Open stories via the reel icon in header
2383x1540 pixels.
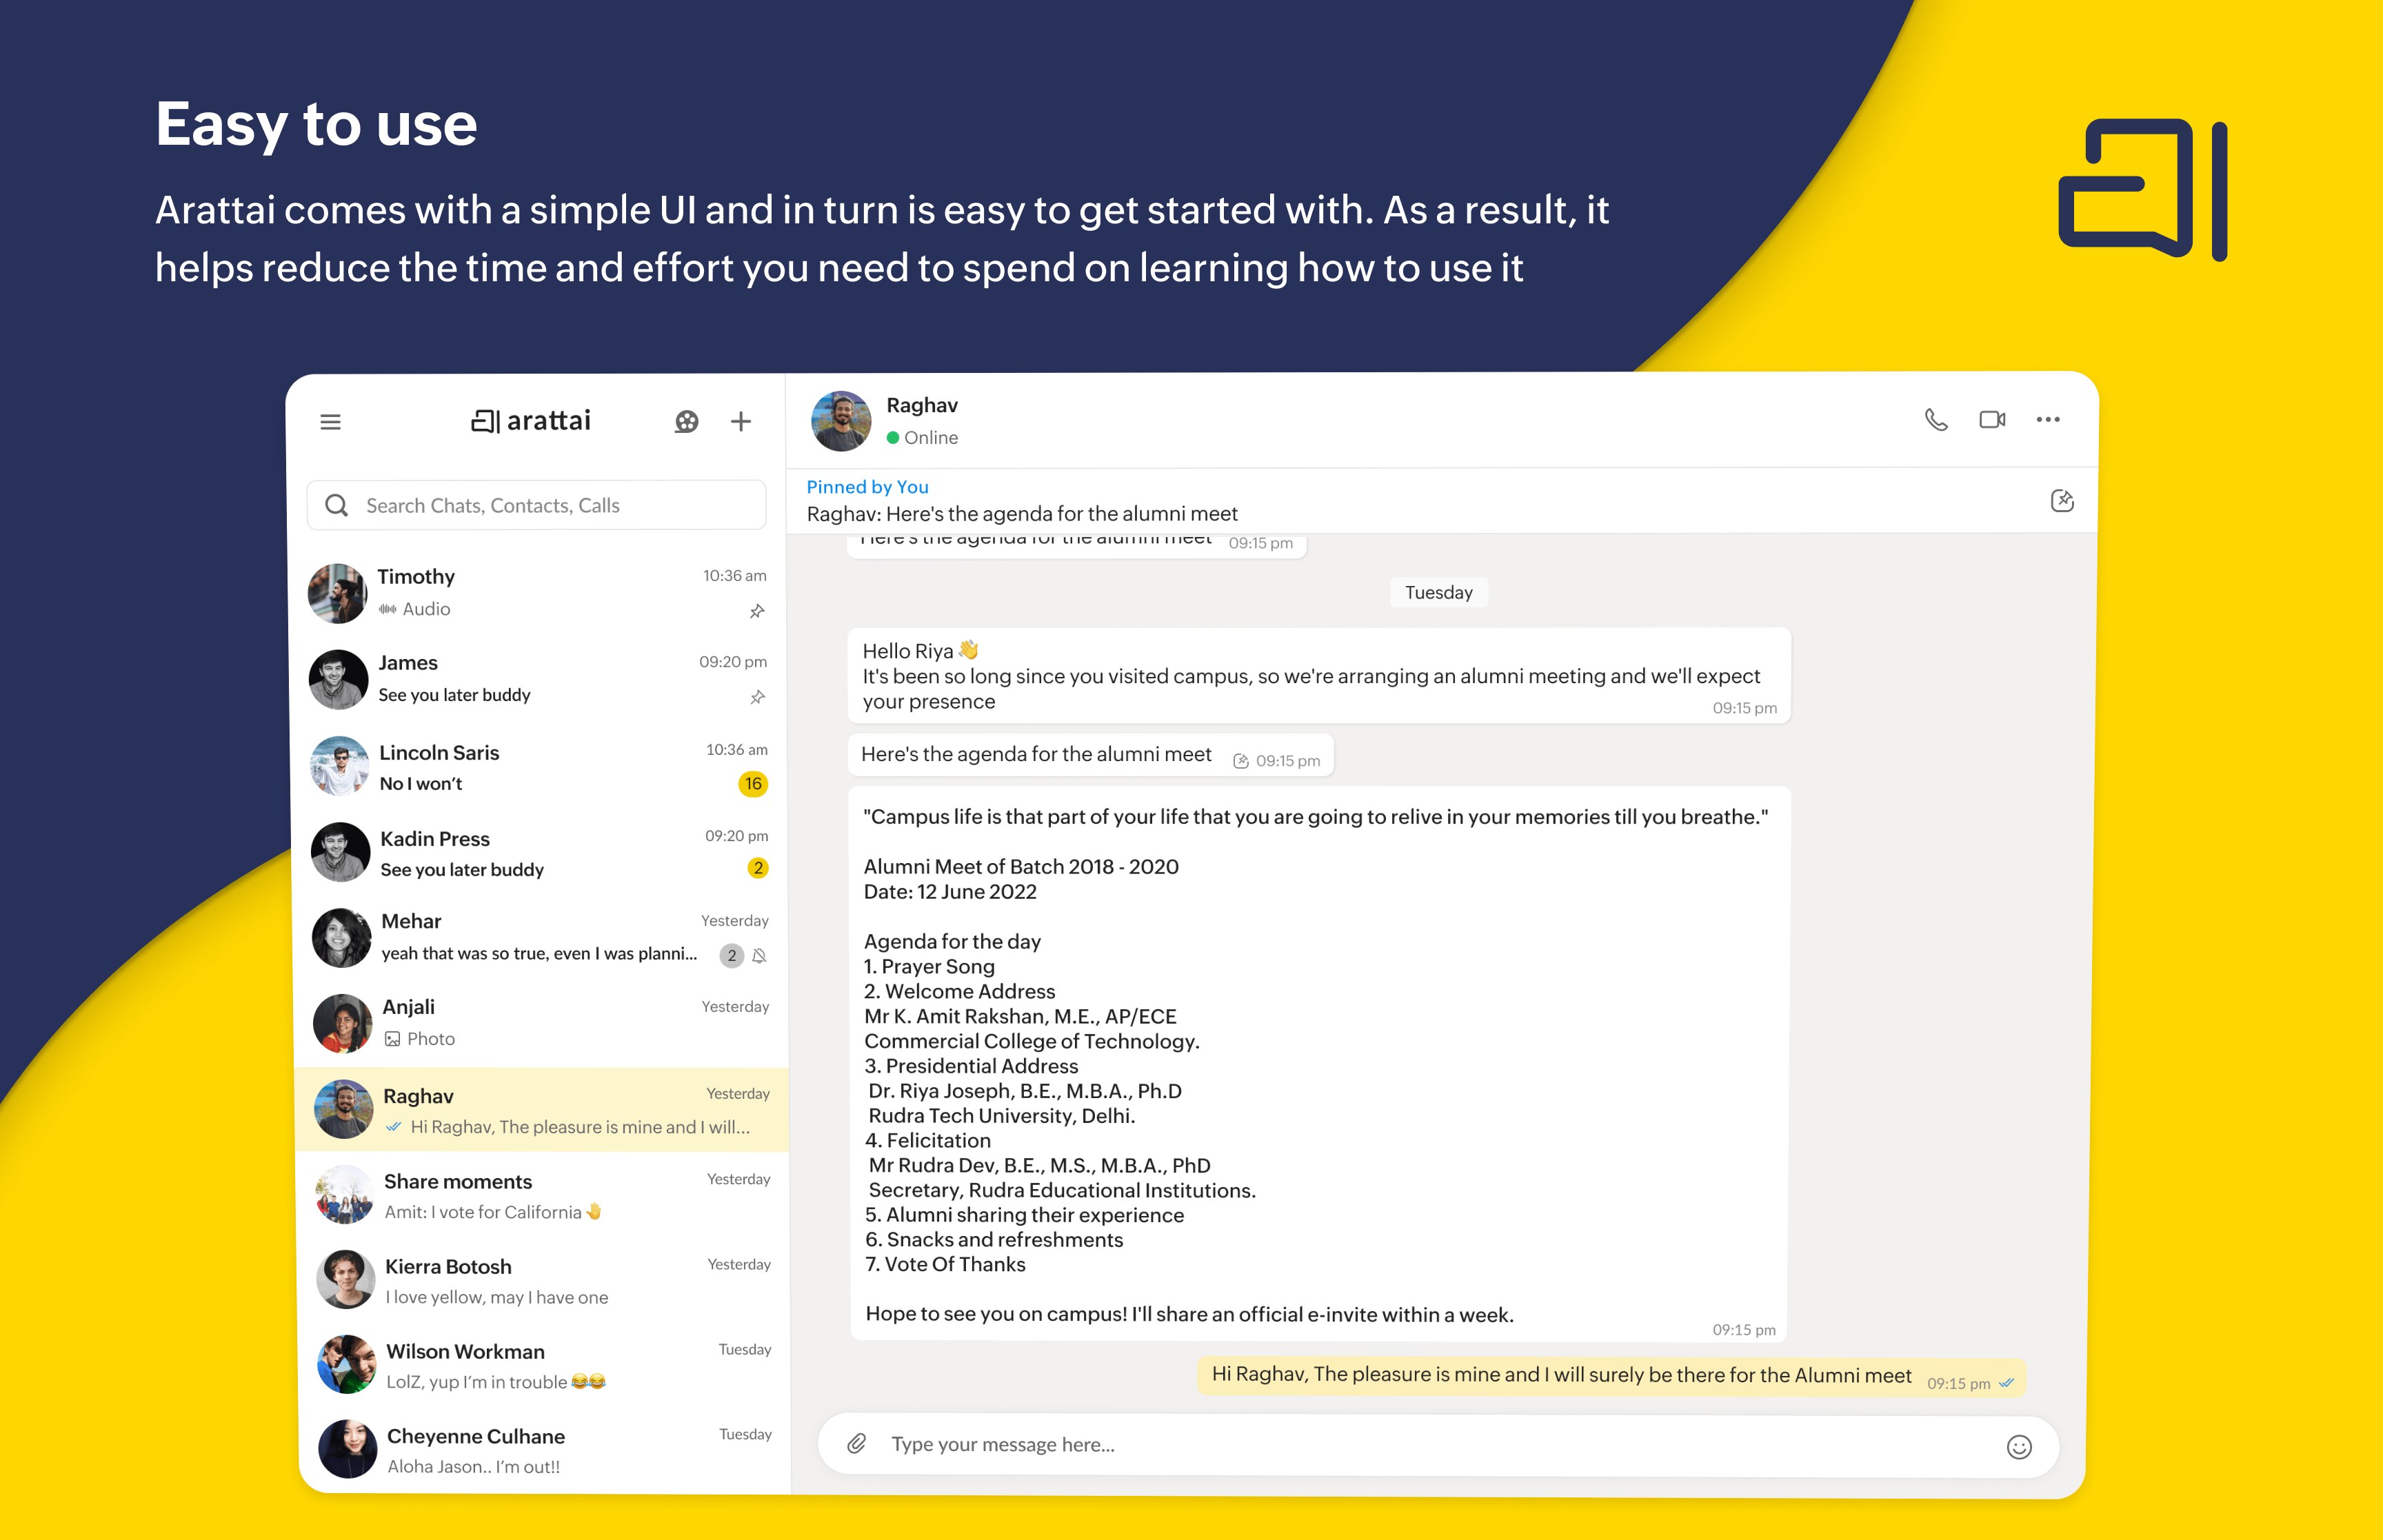click(x=686, y=421)
